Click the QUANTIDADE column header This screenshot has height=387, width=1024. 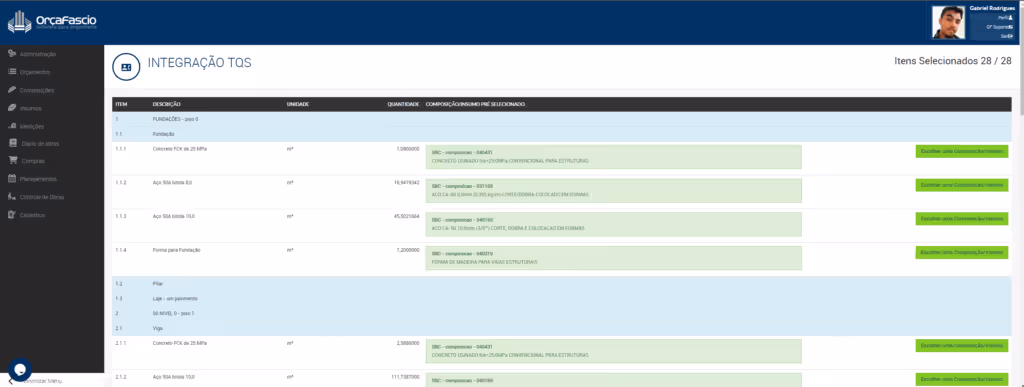403,104
